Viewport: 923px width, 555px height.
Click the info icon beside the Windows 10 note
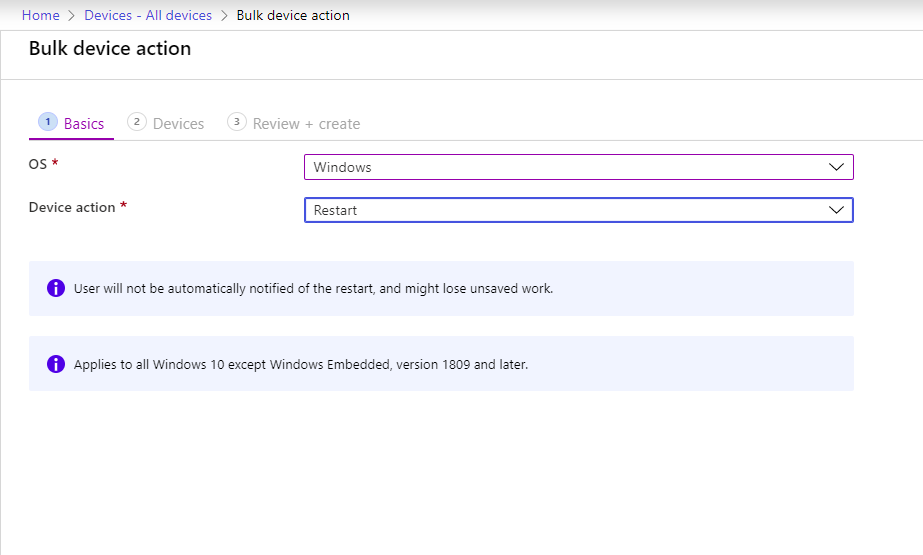click(56, 364)
